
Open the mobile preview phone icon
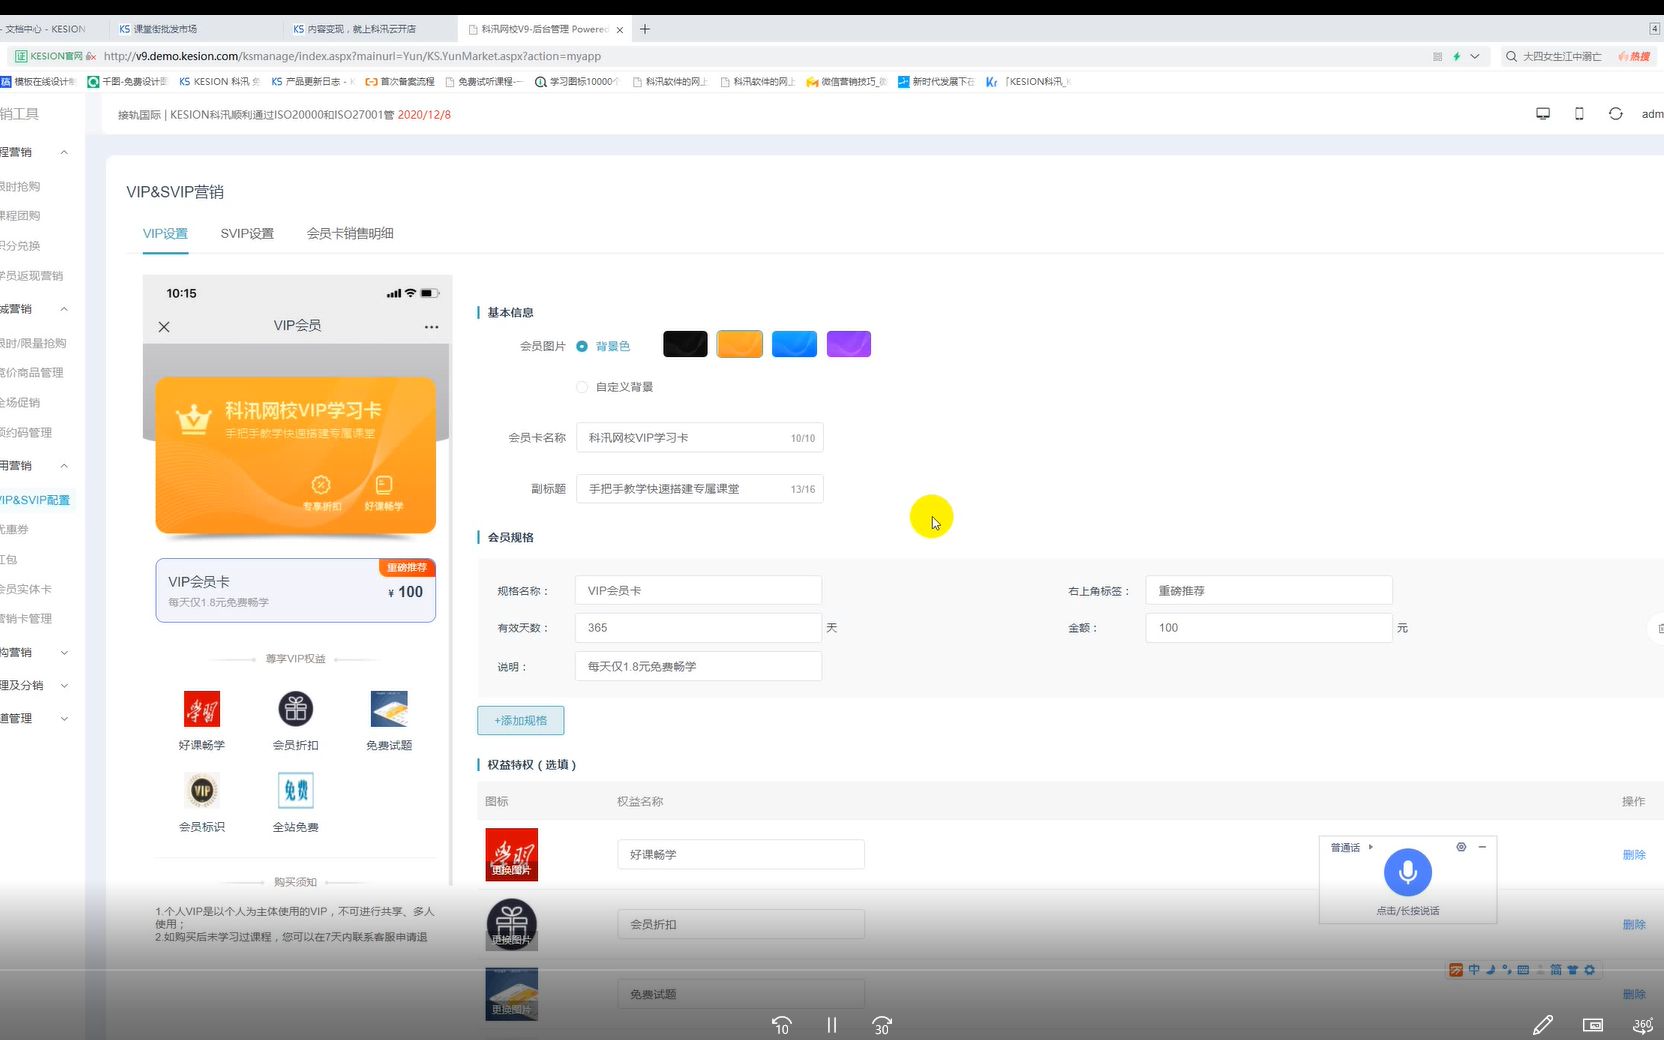point(1579,114)
